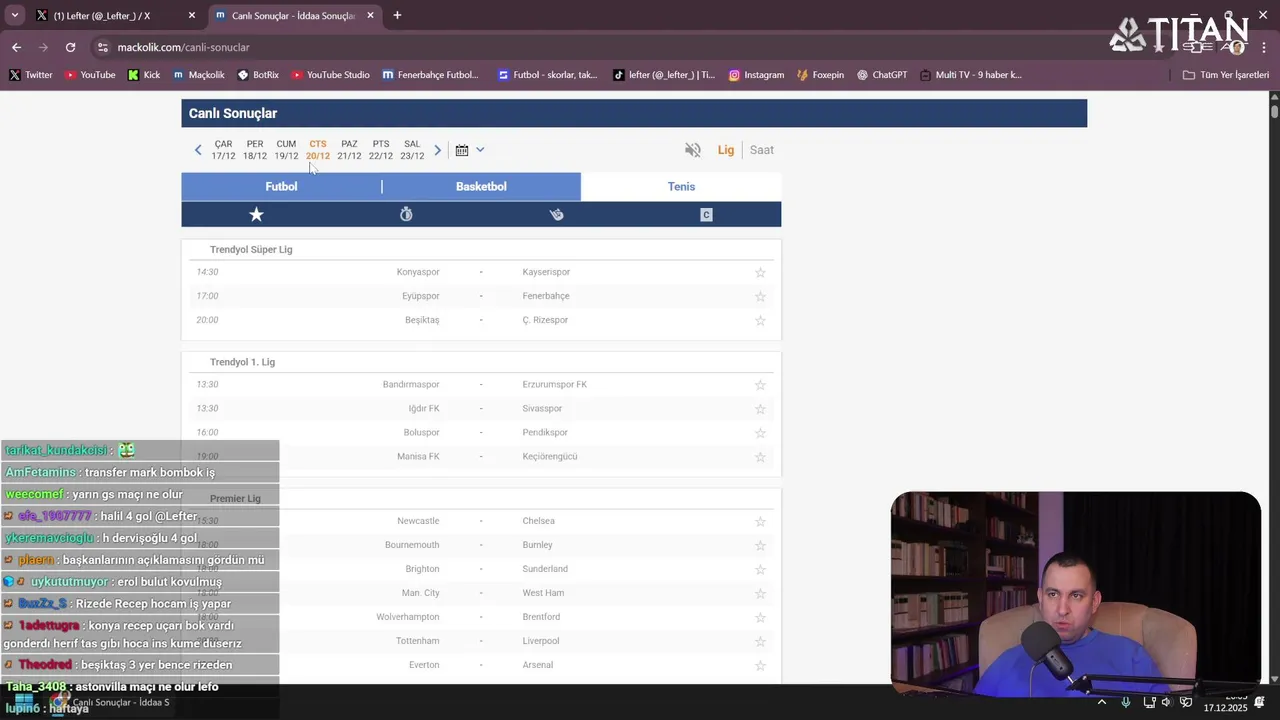This screenshot has height=720, width=1280.
Task: Star the Boluspor - Pendikspor match
Action: pyautogui.click(x=760, y=432)
